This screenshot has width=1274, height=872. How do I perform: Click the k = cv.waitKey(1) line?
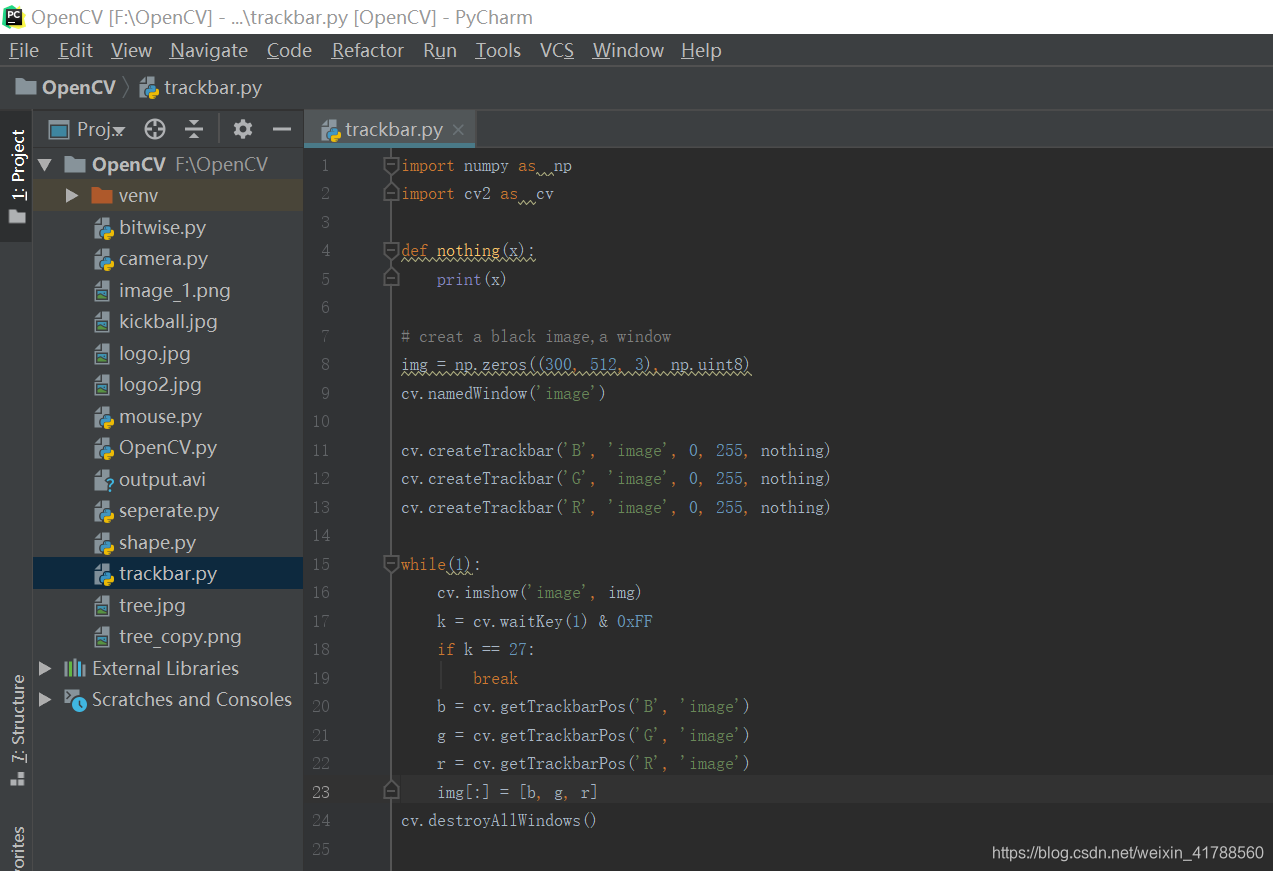point(545,622)
